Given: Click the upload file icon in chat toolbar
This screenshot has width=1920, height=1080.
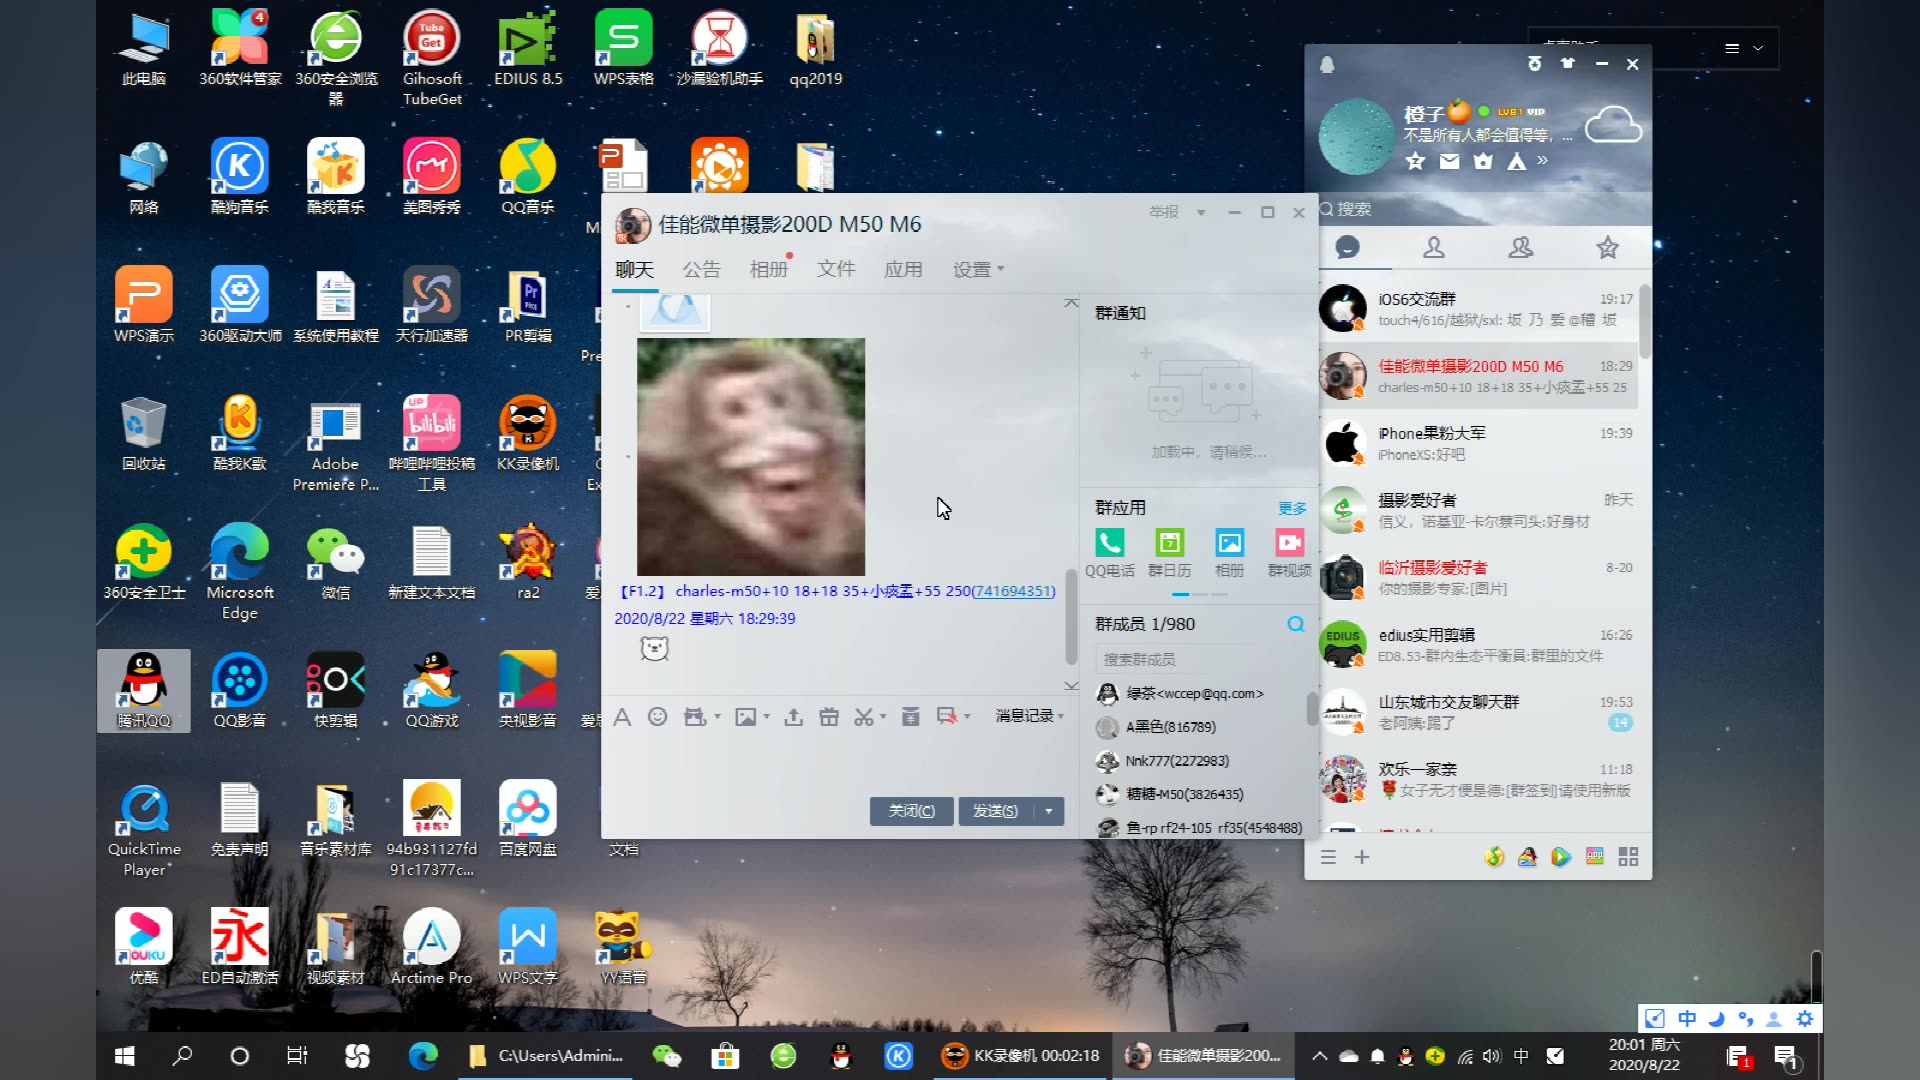Looking at the screenshot, I should point(793,717).
